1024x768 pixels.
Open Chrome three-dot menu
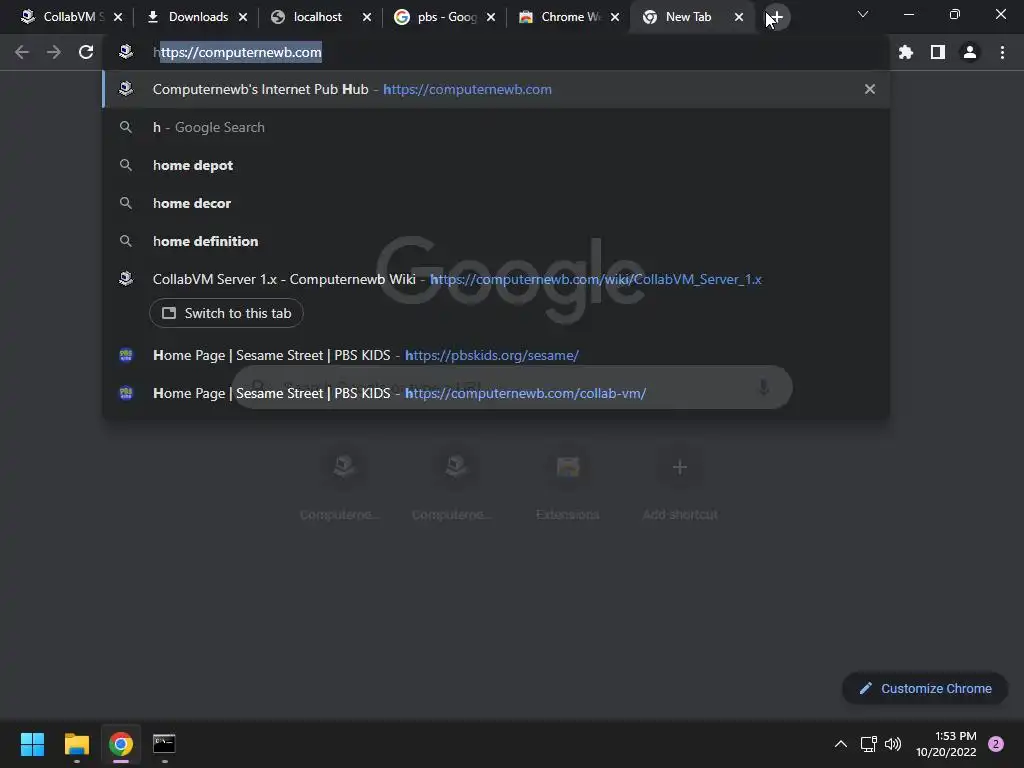pyautogui.click(x=1002, y=52)
